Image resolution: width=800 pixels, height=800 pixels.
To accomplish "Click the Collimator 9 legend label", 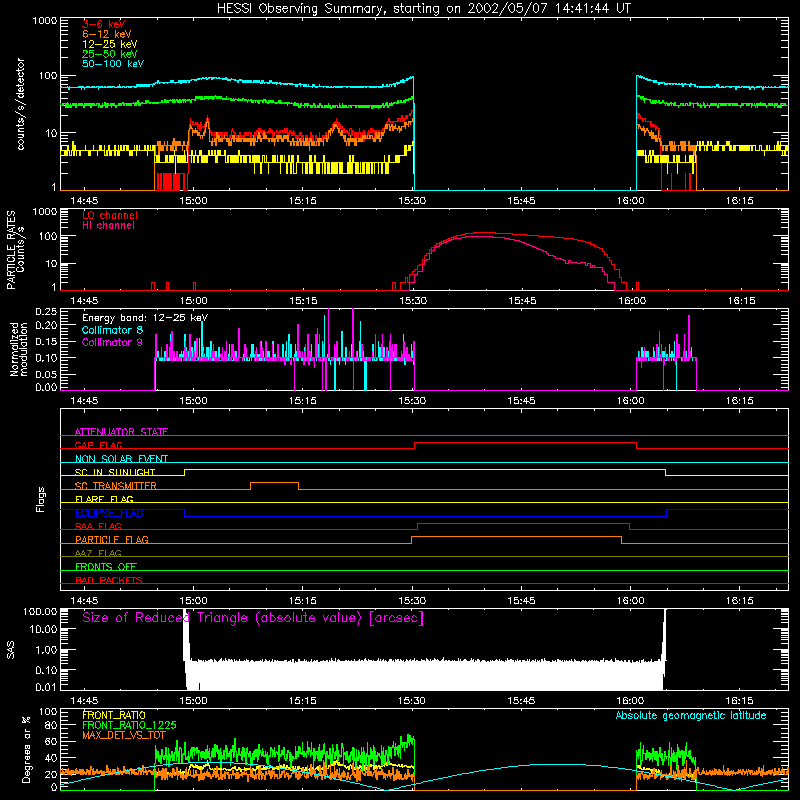I will [x=112, y=342].
